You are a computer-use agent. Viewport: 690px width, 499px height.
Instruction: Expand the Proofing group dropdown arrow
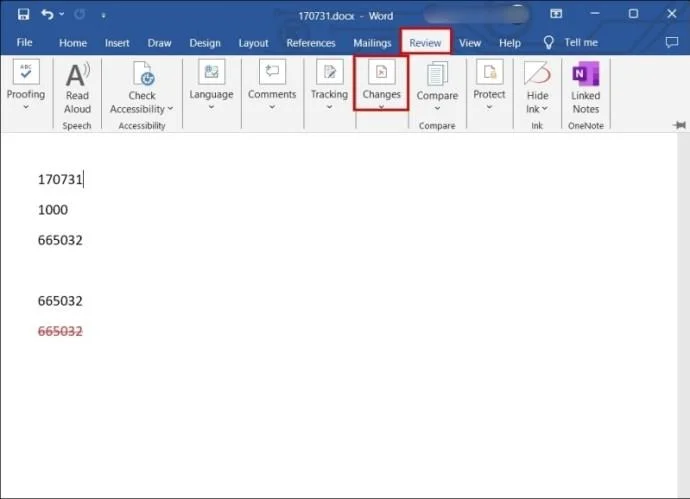click(x=26, y=107)
